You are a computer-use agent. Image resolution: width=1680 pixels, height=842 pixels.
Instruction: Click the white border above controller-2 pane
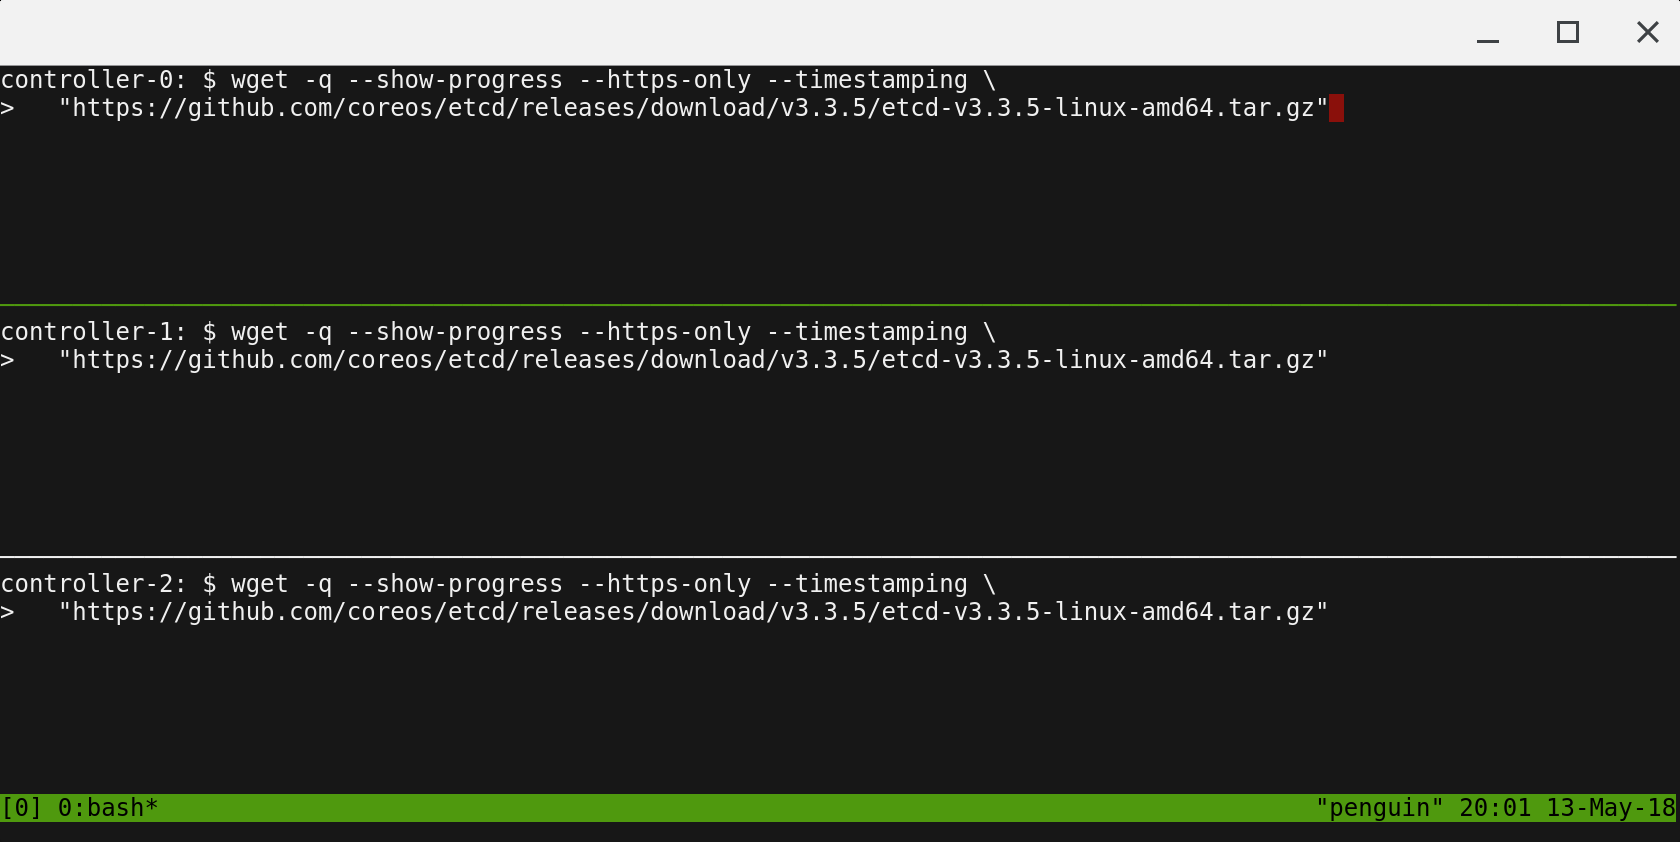point(838,556)
